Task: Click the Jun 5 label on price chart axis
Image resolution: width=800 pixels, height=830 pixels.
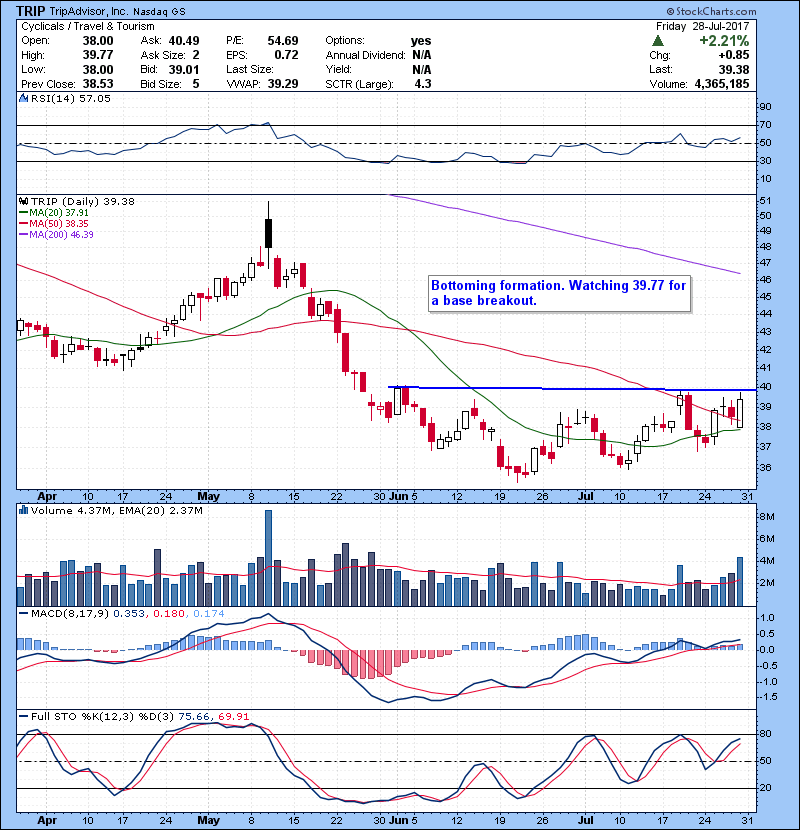Action: 403,497
